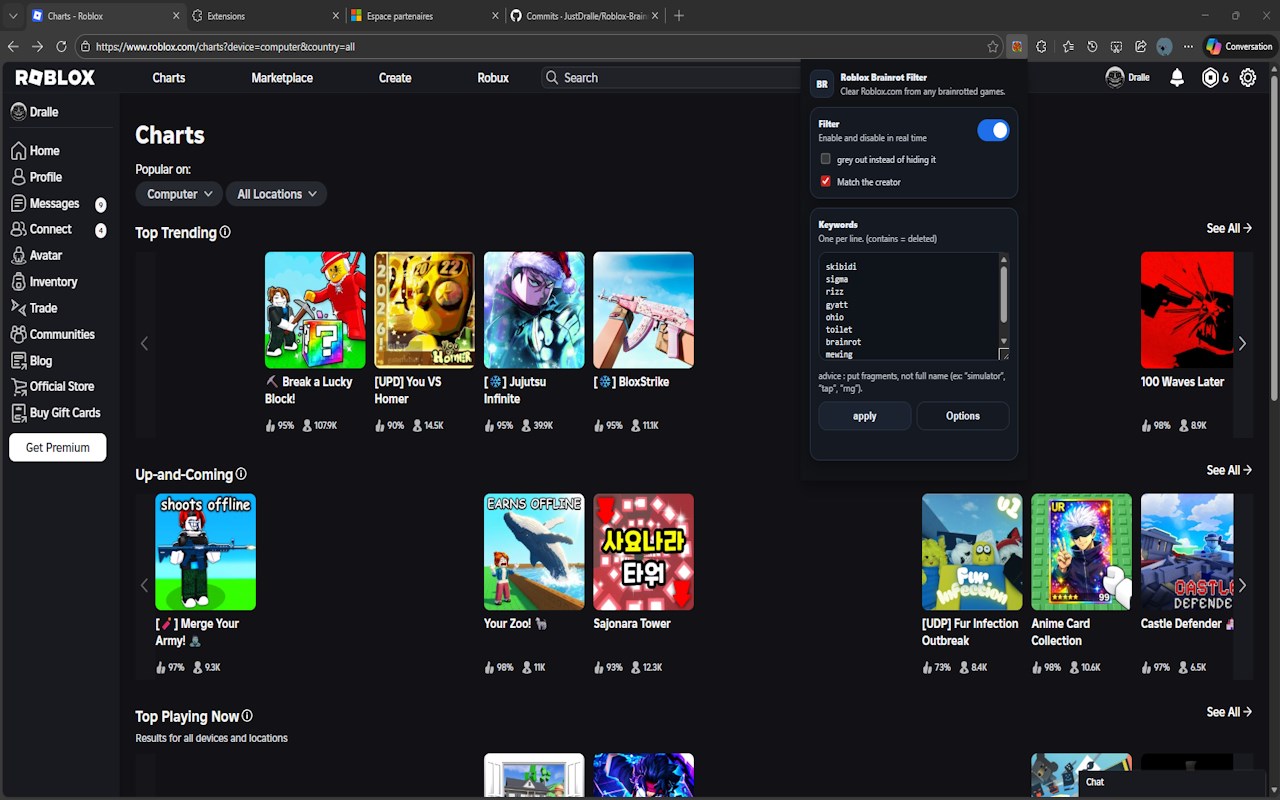Viewport: 1280px width, 800px height.
Task: Click into the Keywords text area
Action: point(908,306)
